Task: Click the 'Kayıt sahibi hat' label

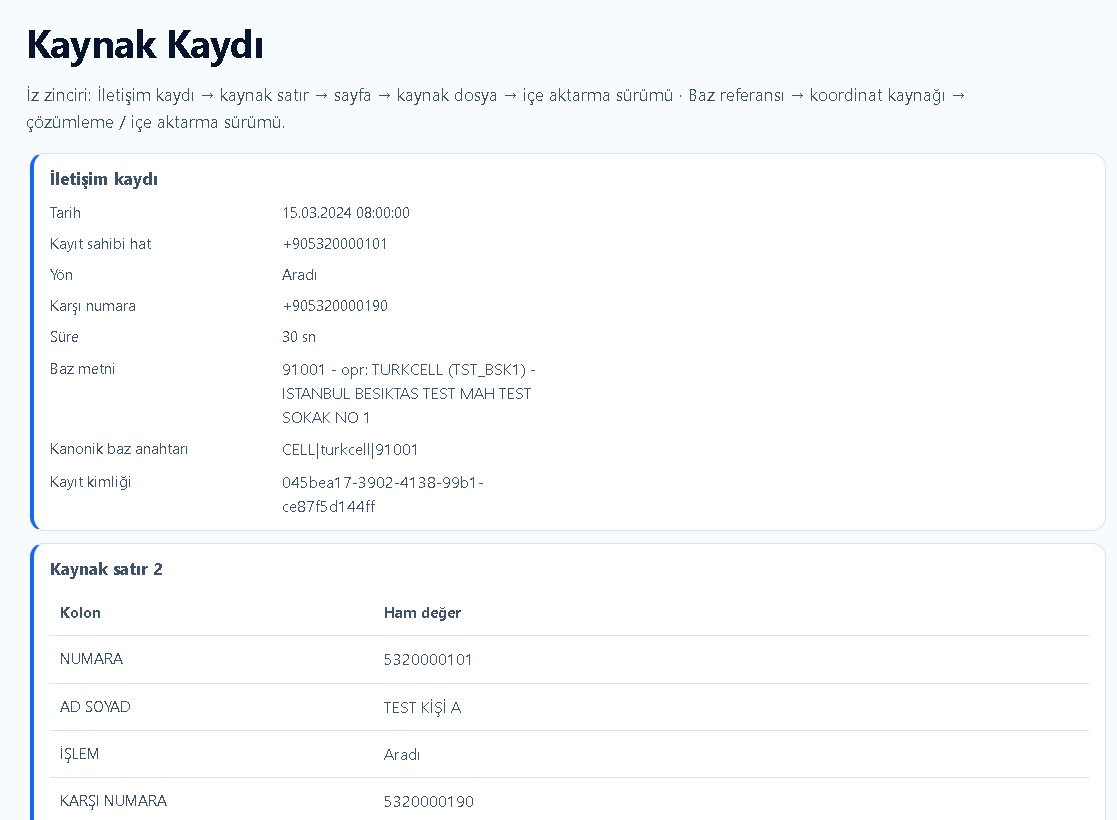Action: coord(100,244)
